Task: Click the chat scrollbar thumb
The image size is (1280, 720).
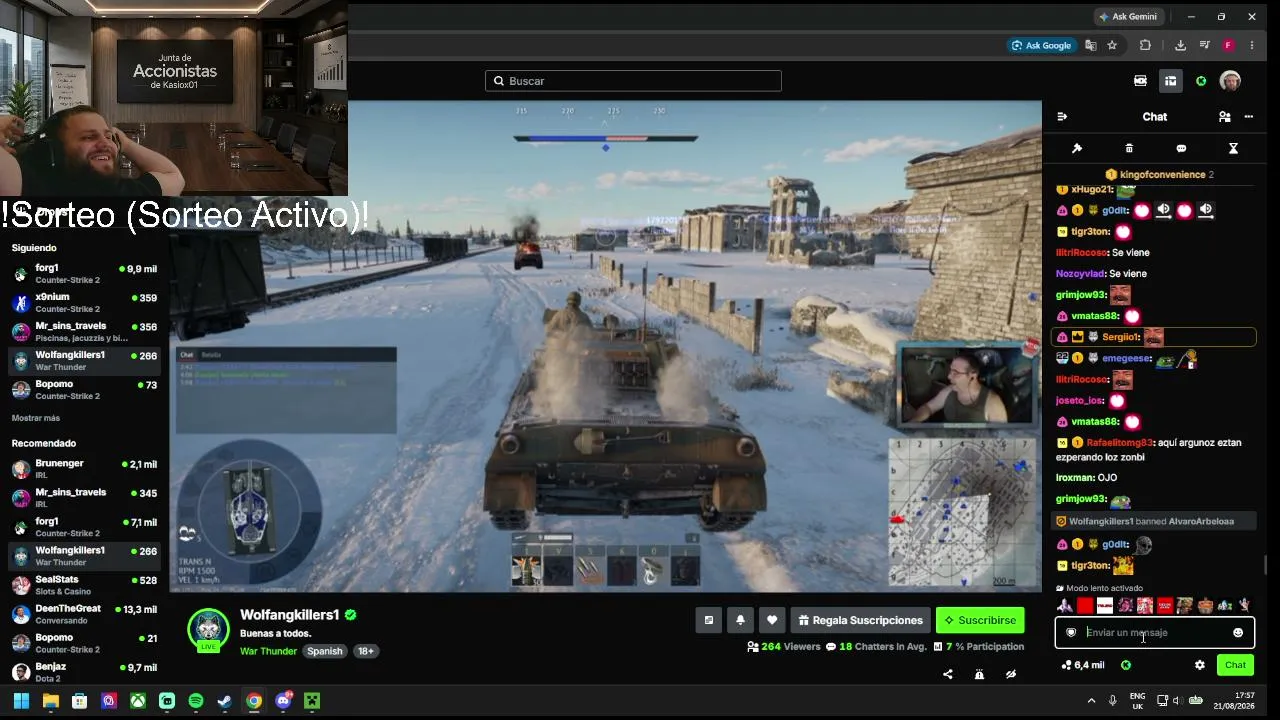Action: [1265, 565]
